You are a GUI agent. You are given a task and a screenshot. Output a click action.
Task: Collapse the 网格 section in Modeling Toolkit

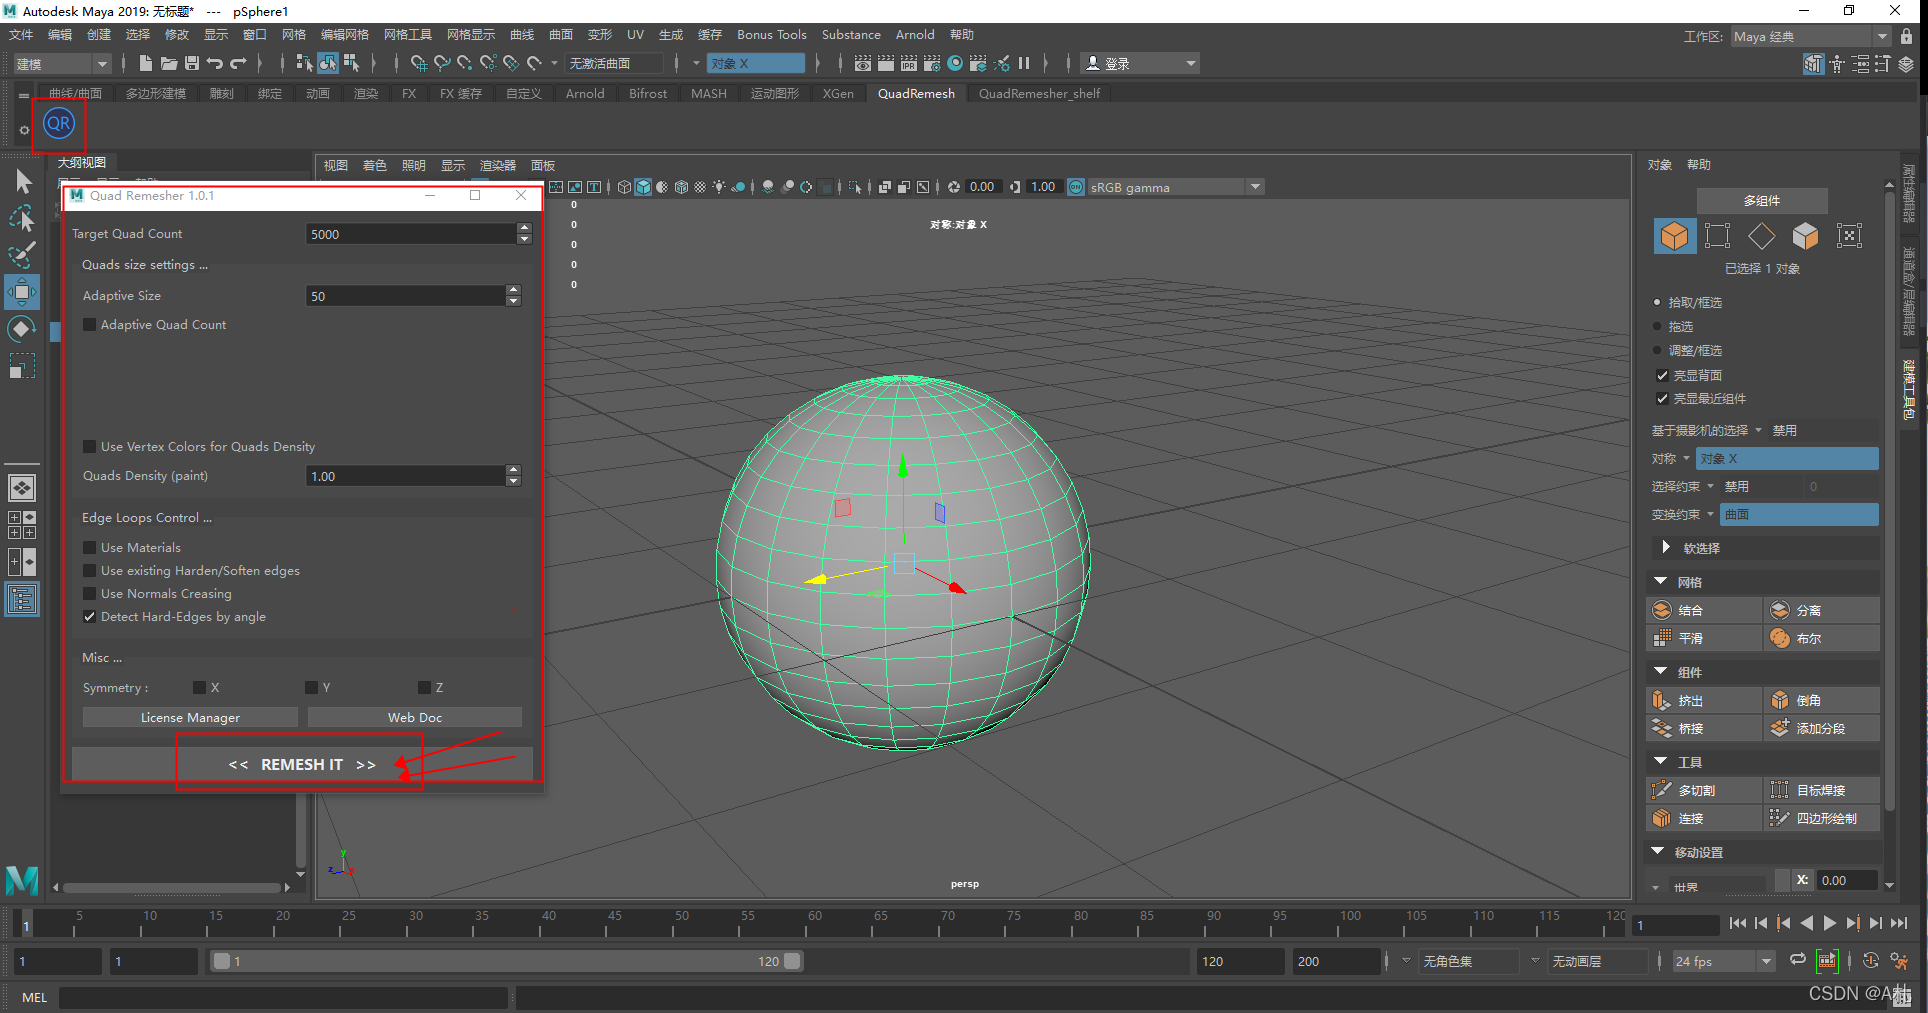click(1661, 581)
